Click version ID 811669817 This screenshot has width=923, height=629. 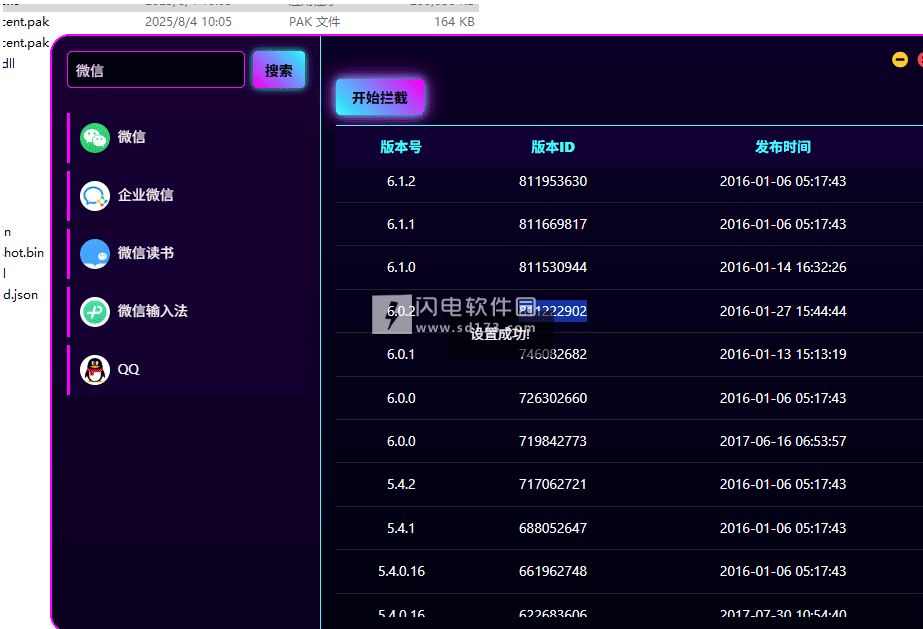553,224
